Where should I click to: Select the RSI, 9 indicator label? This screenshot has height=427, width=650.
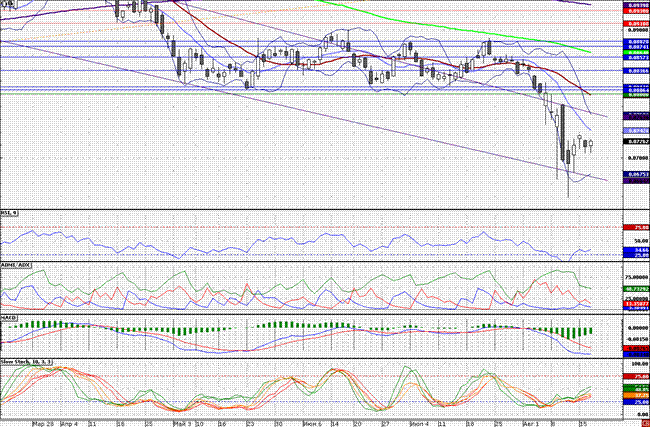(9, 213)
